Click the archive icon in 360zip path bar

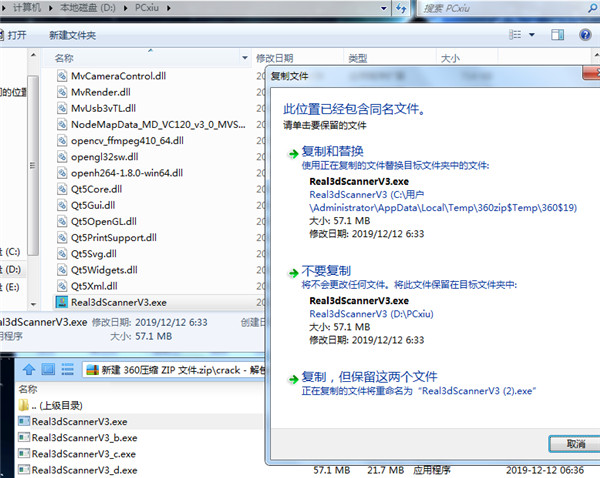point(93,370)
